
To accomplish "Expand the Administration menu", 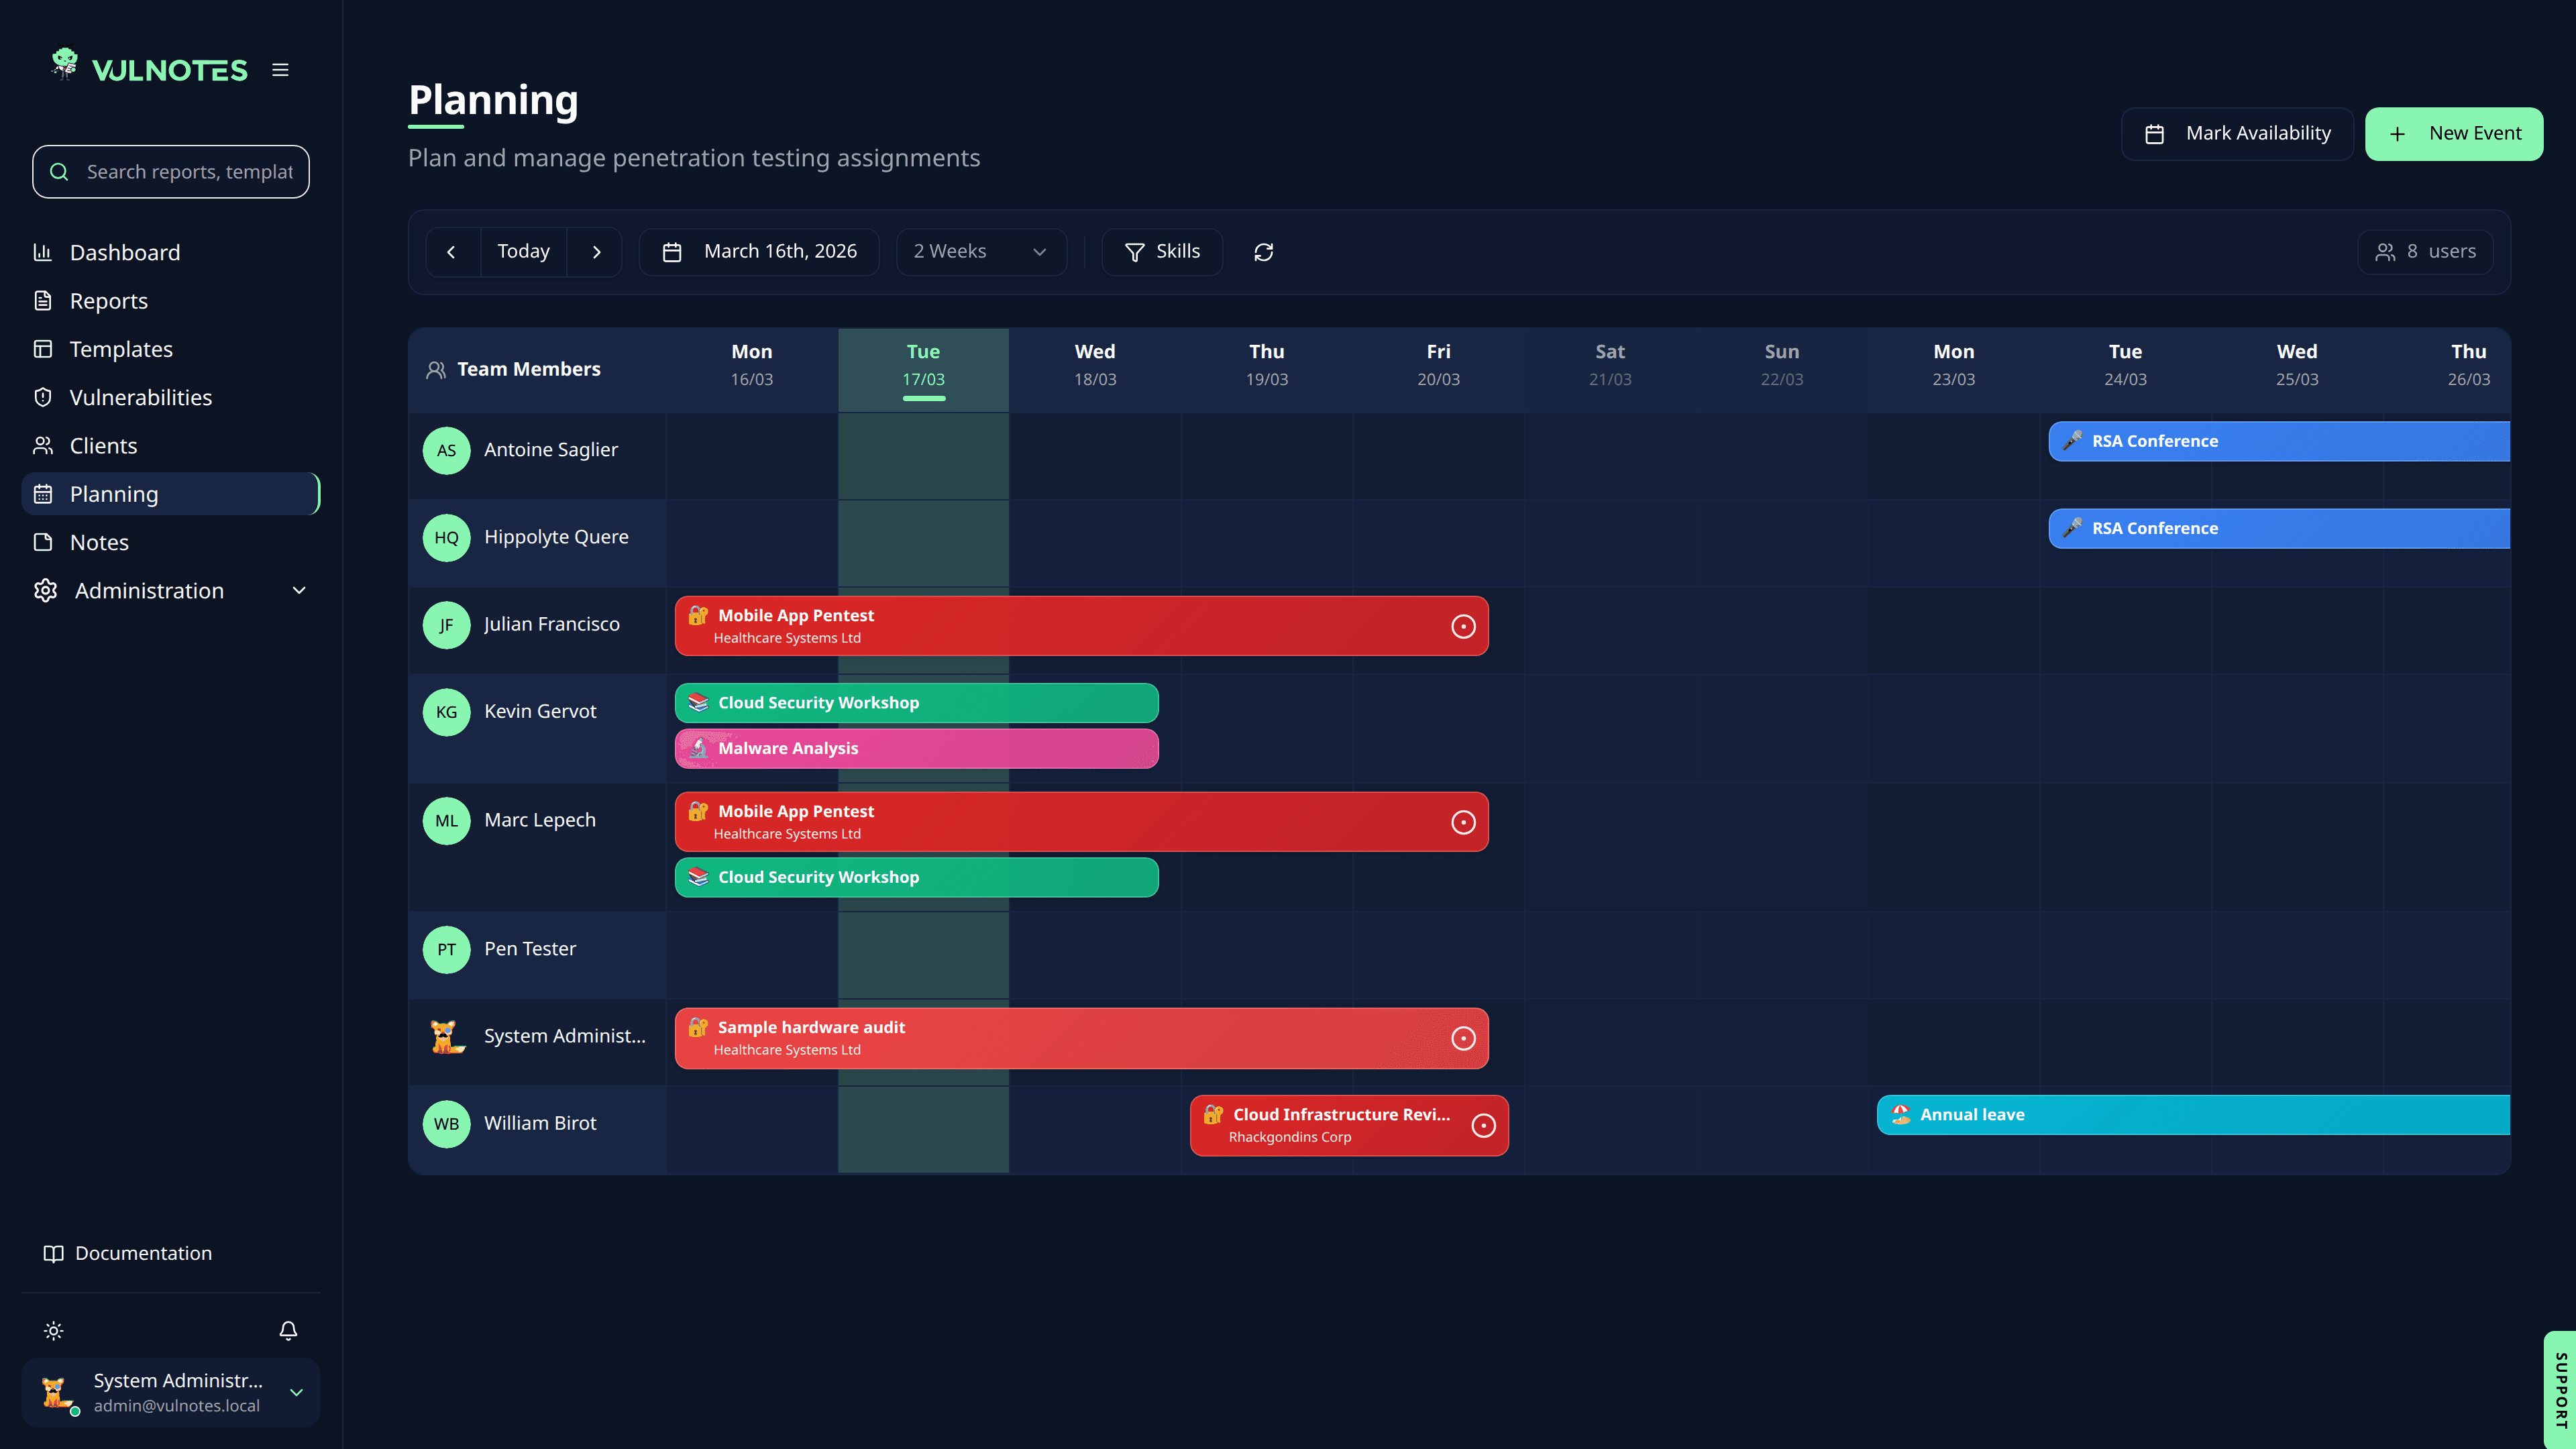I will 171,591.
